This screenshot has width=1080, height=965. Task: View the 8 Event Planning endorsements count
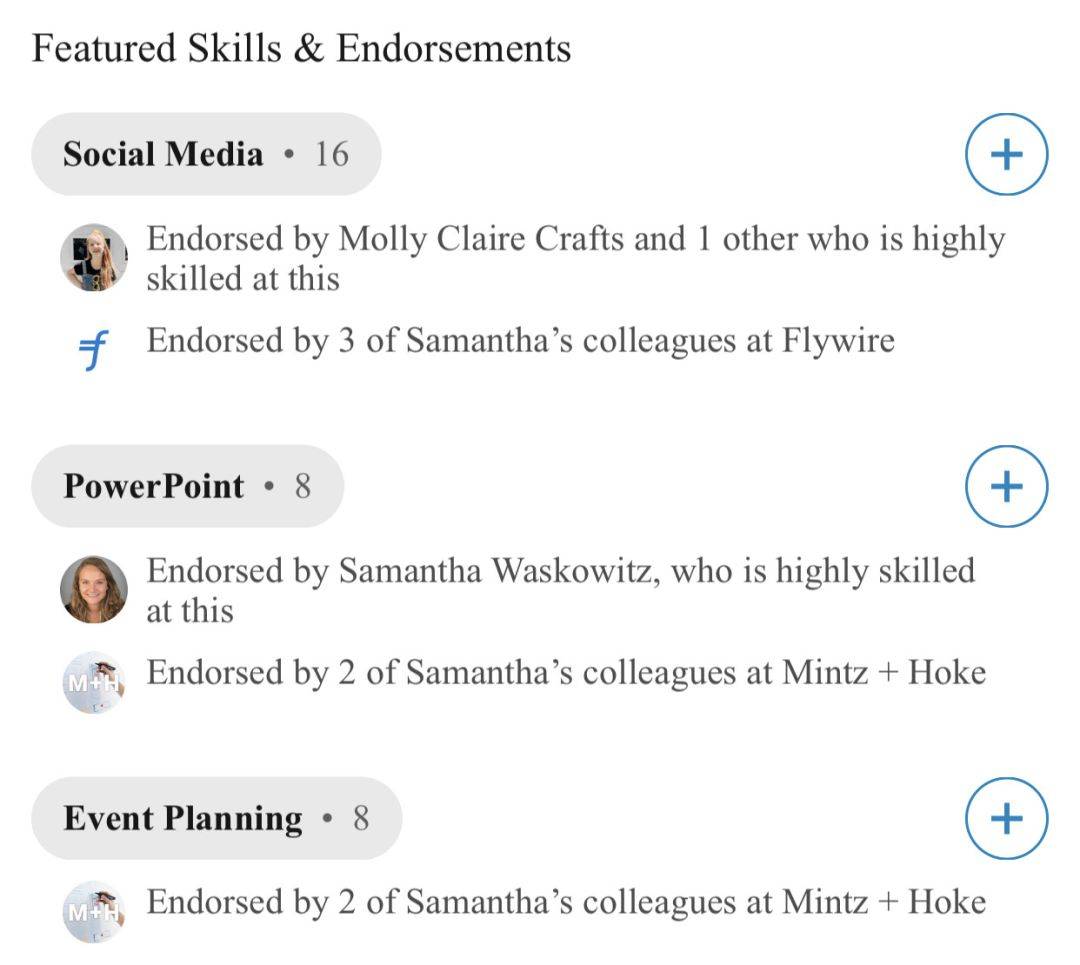coord(361,818)
